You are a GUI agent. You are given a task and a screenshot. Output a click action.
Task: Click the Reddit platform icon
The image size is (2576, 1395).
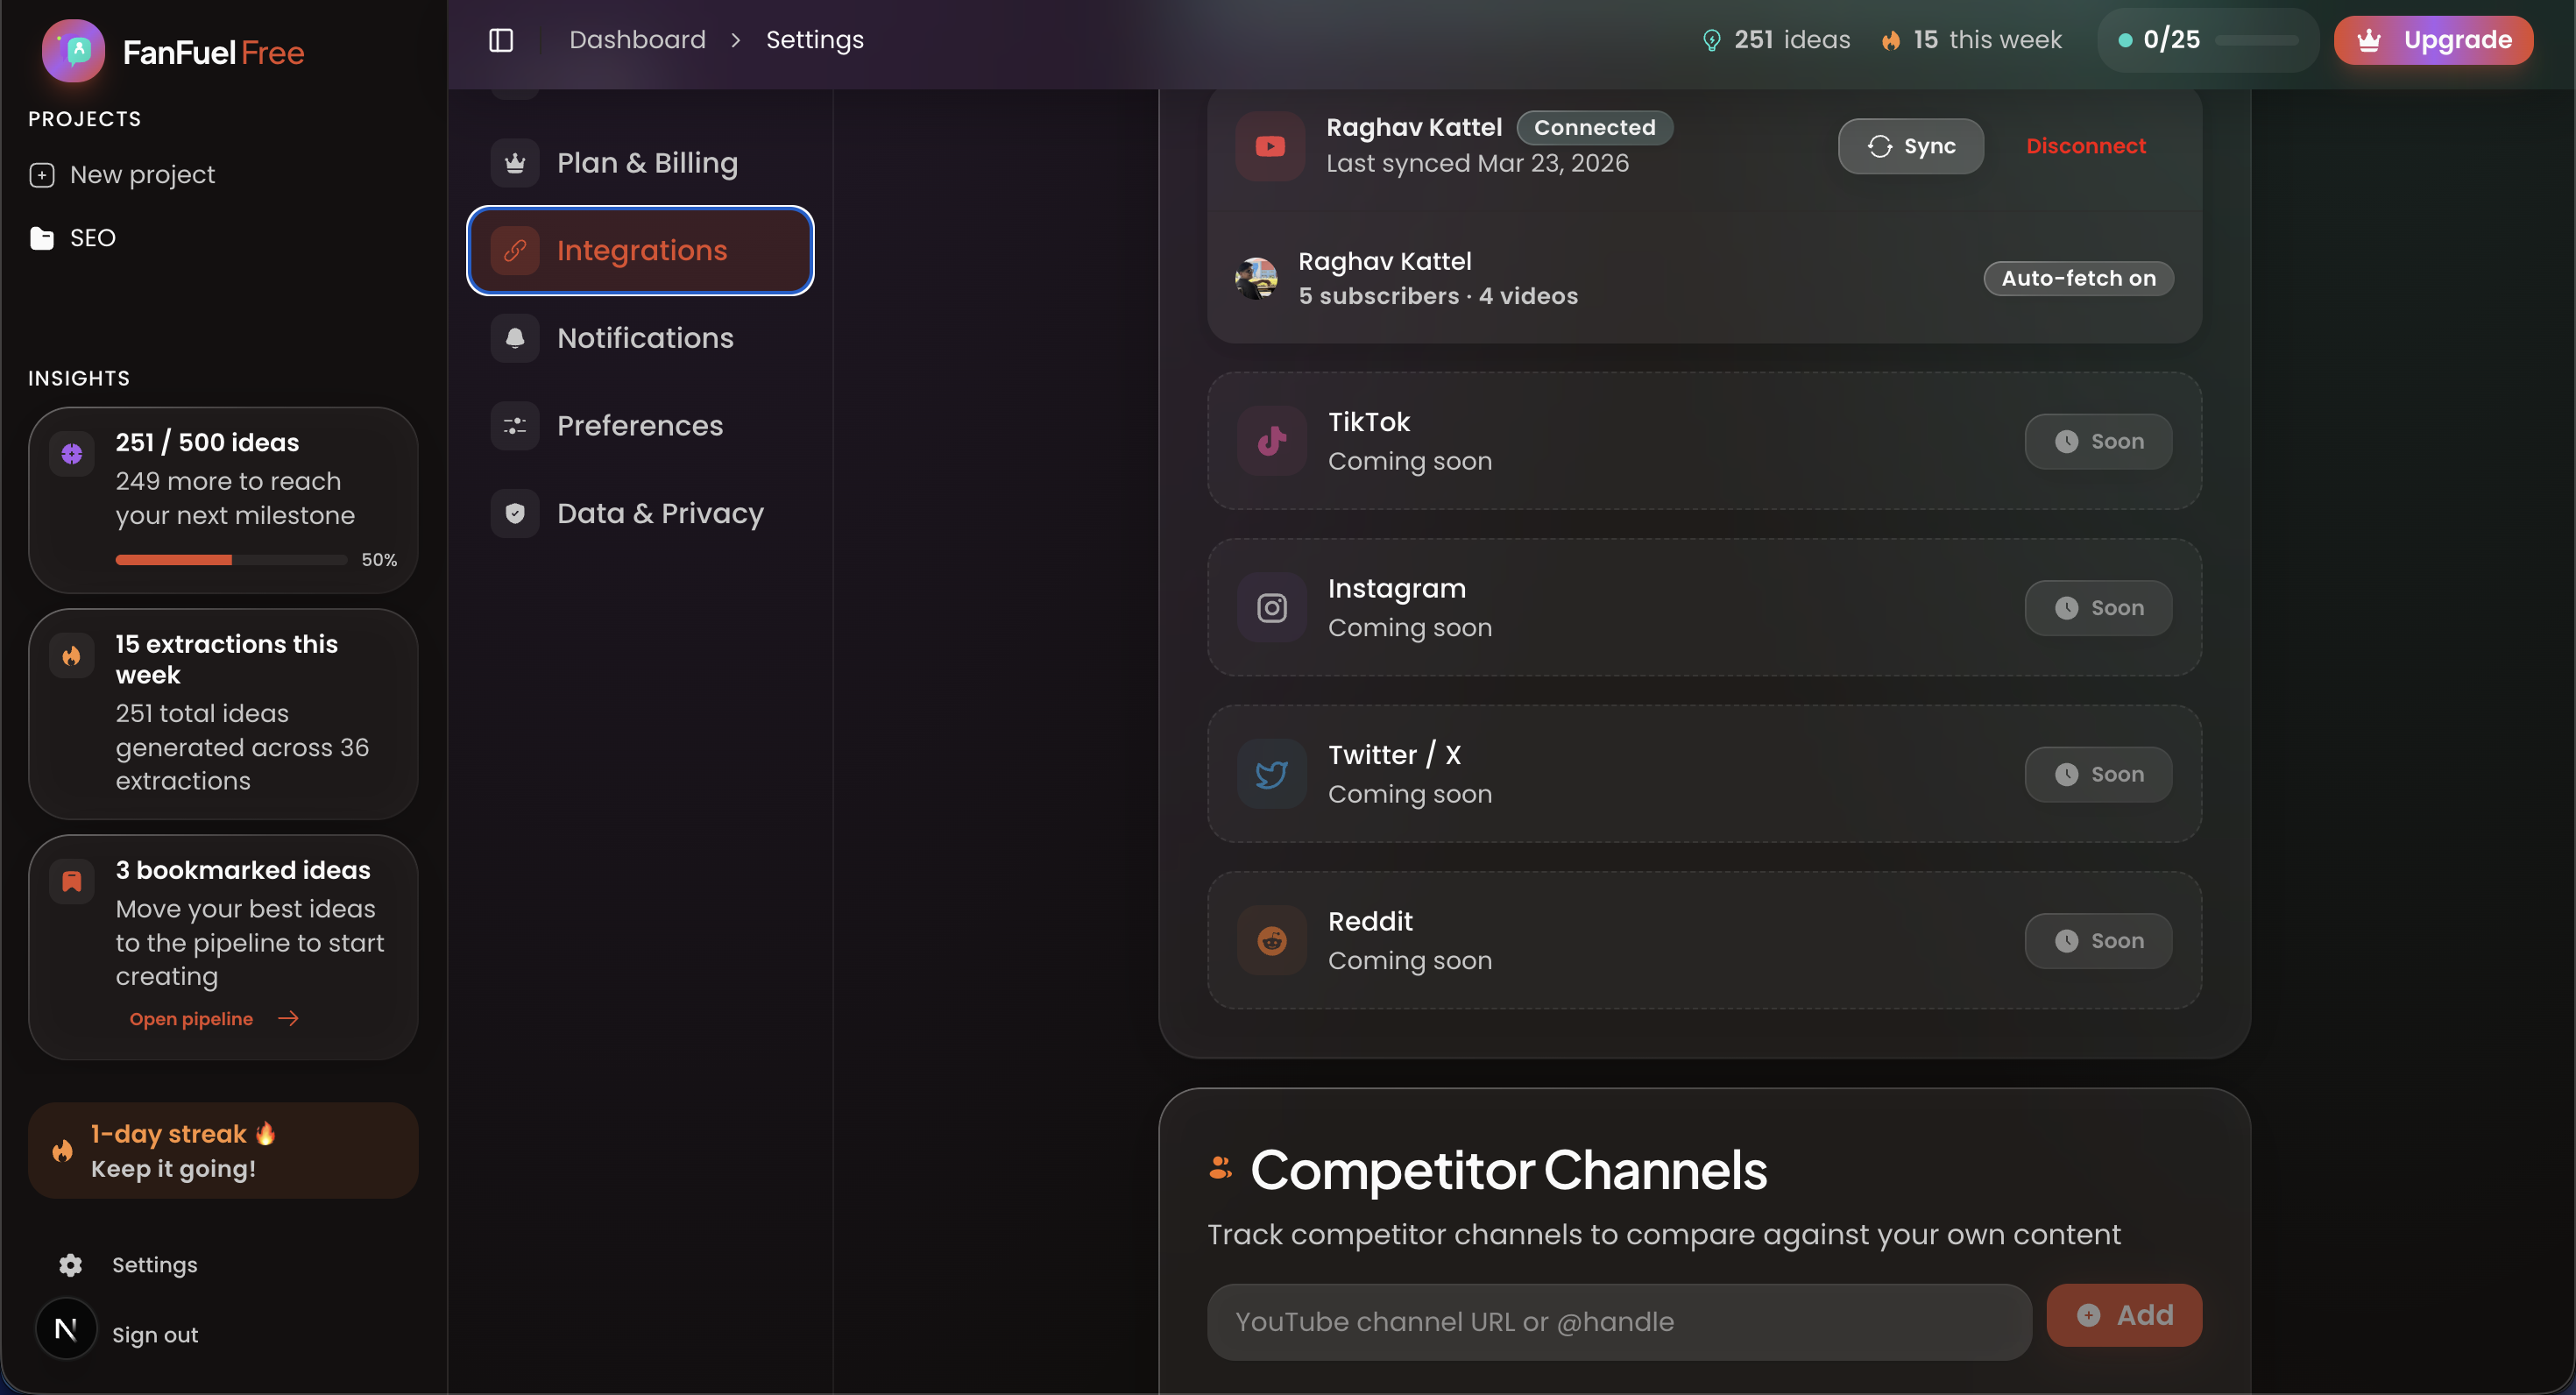point(1271,940)
